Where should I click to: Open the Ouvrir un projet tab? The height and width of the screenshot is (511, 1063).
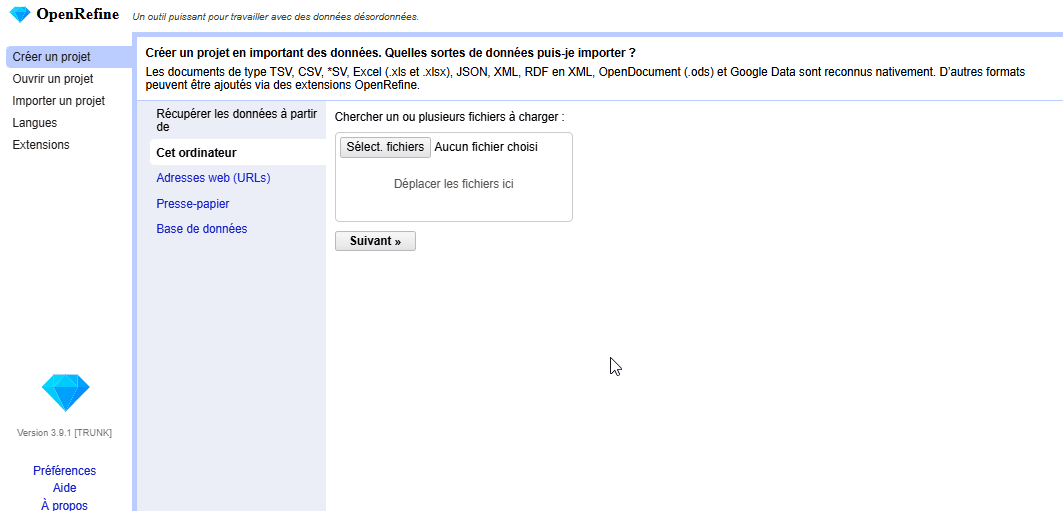(53, 79)
